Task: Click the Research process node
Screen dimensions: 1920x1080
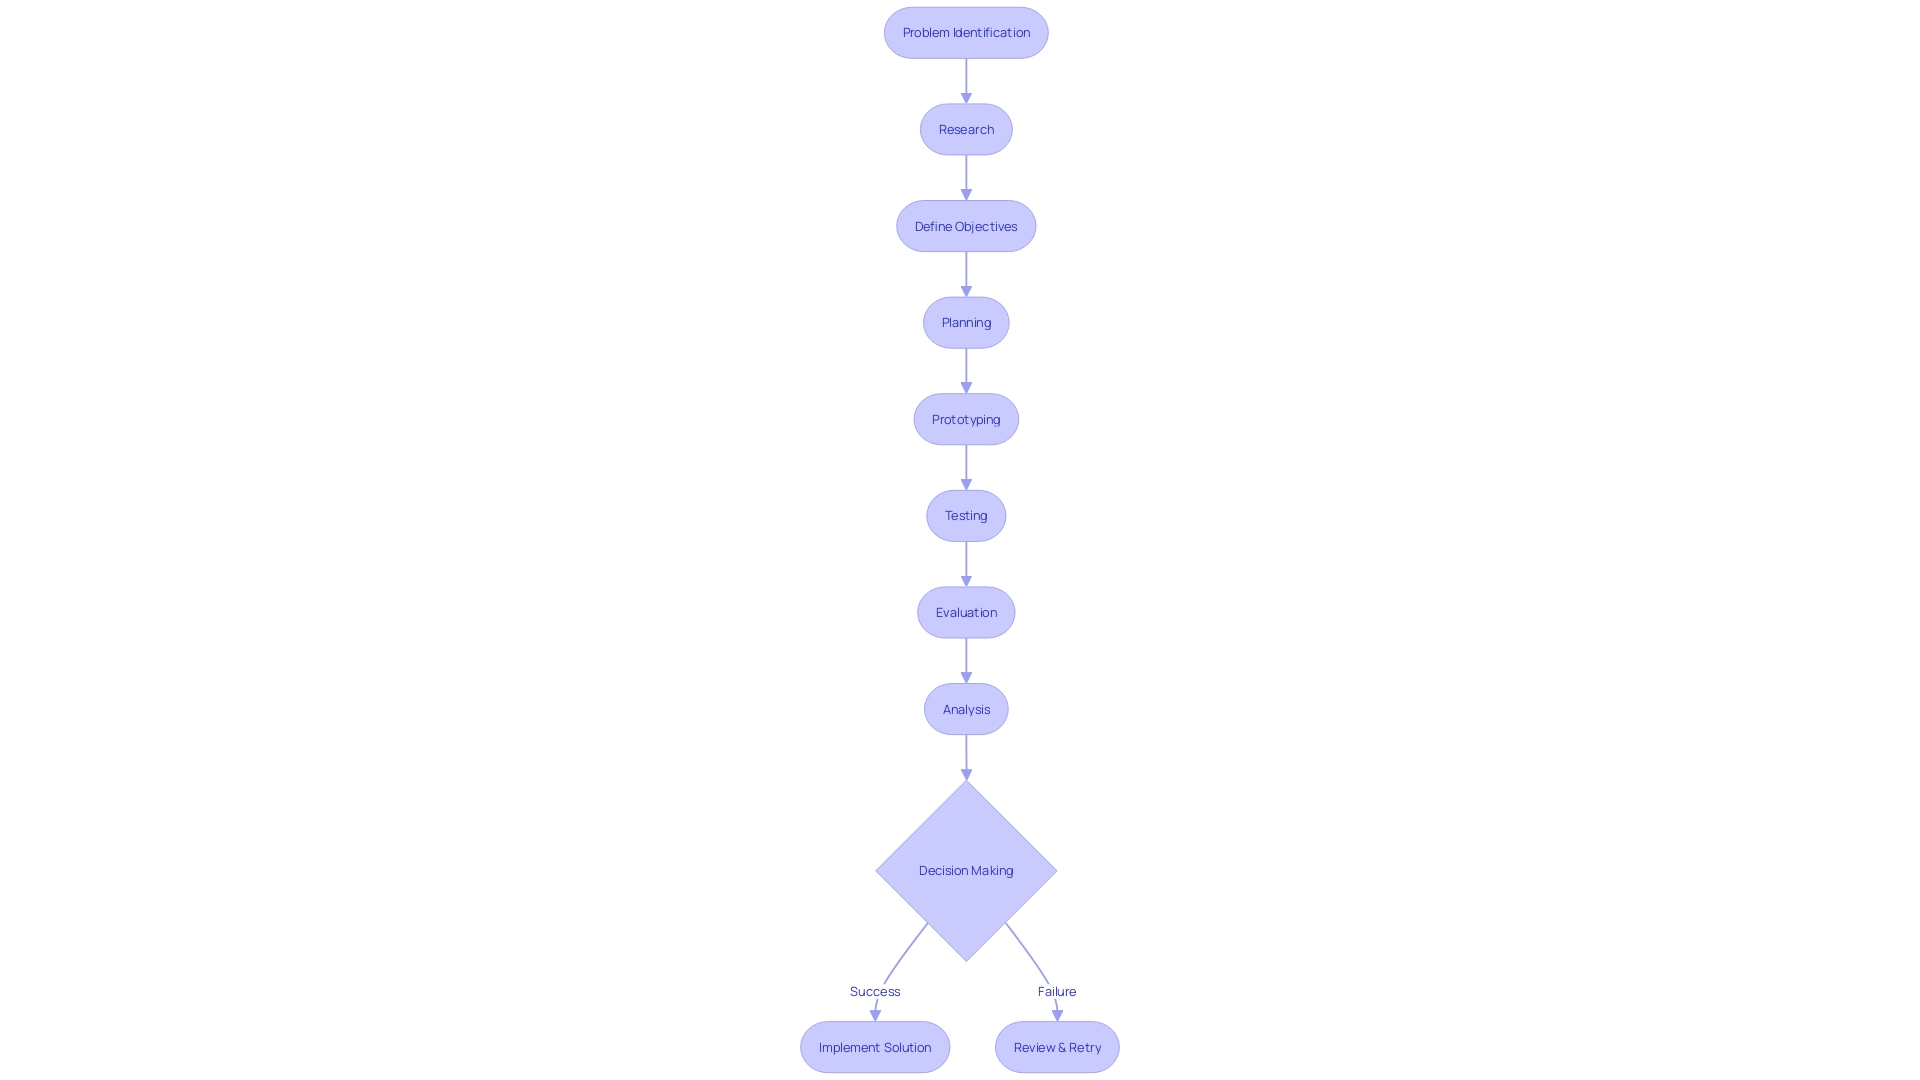Action: [967, 129]
